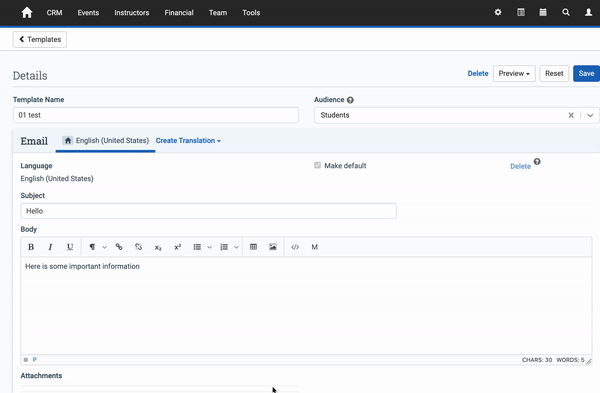Click the M merge fields button
Image resolution: width=600 pixels, height=393 pixels.
click(x=315, y=247)
